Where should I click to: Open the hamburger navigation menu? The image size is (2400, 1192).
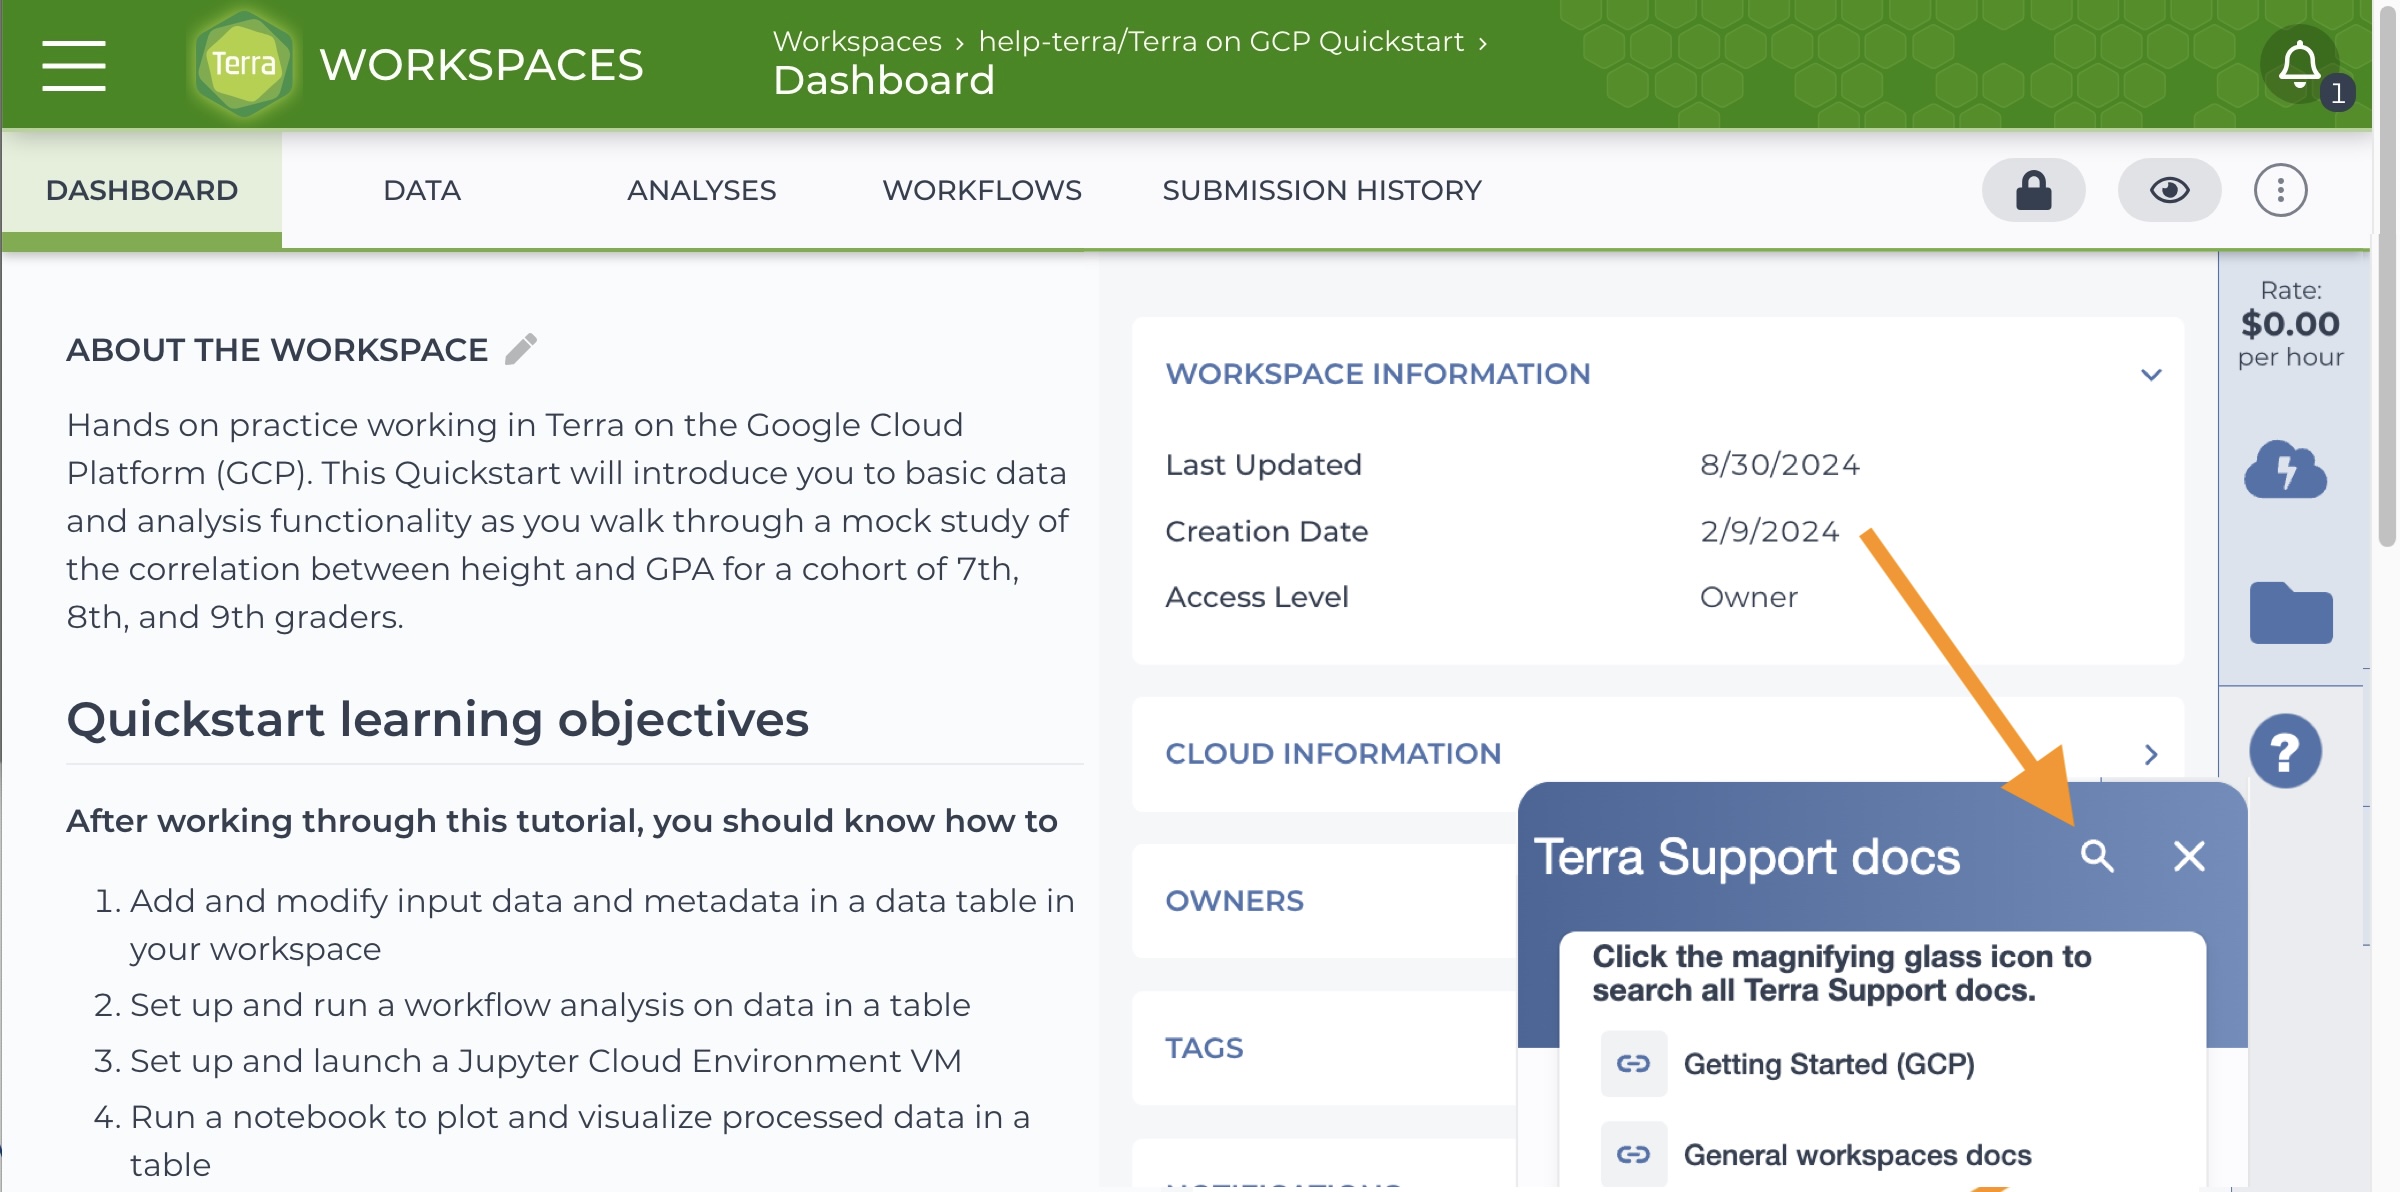73,66
